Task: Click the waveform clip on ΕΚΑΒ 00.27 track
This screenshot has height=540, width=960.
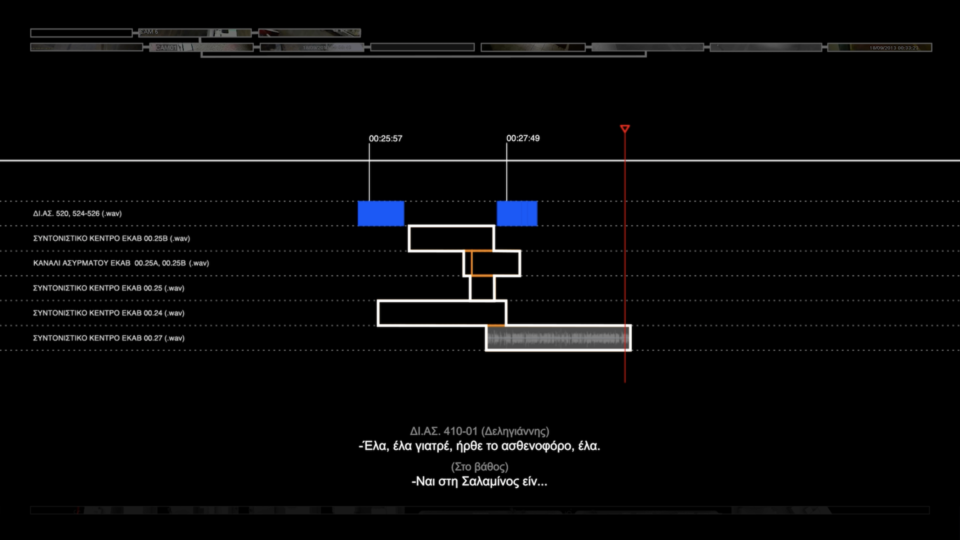Action: (558, 338)
